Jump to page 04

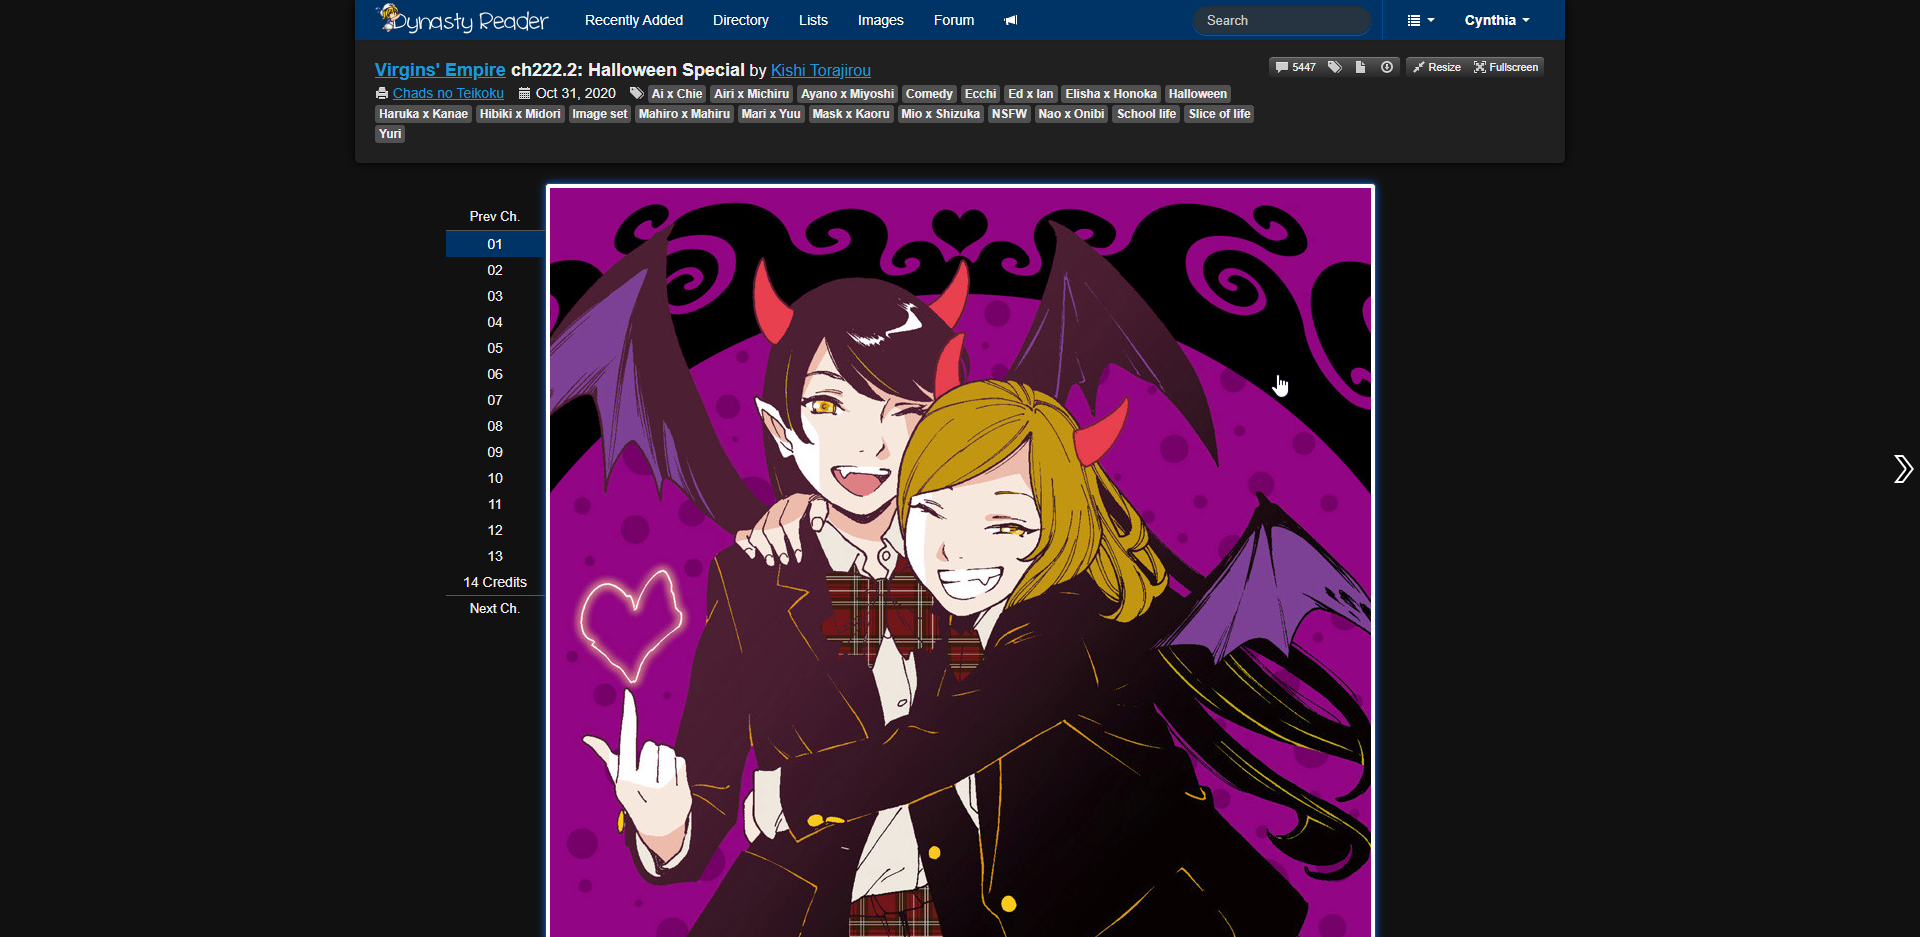[x=495, y=322]
